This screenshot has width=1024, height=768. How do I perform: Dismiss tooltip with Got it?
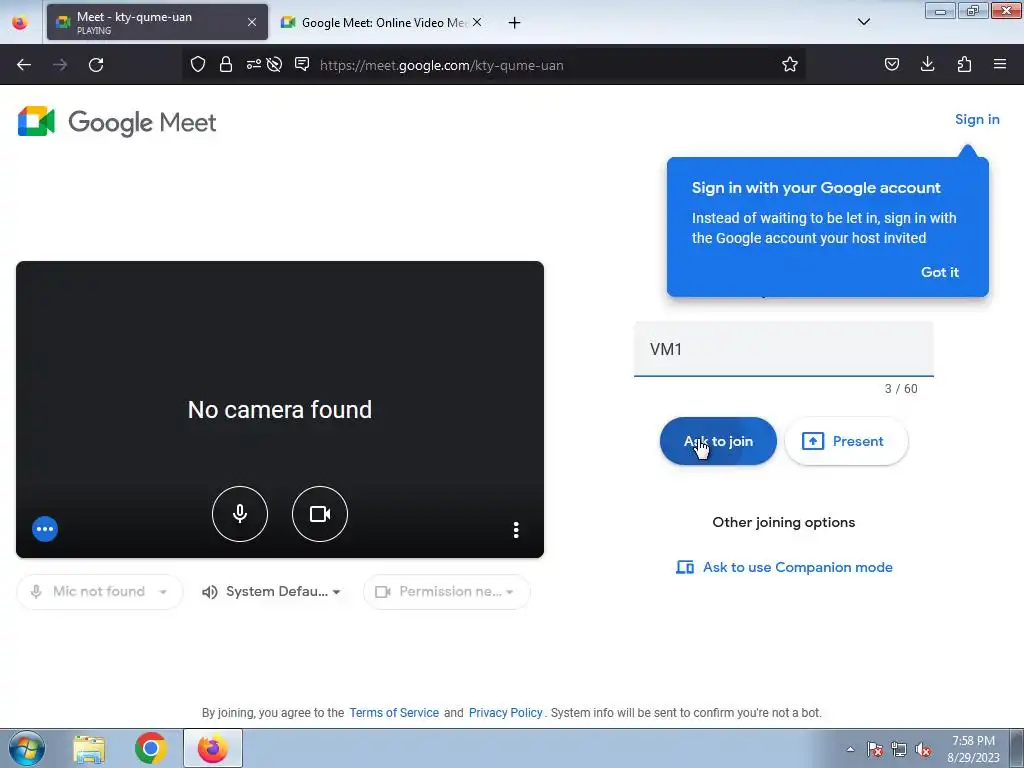(940, 272)
